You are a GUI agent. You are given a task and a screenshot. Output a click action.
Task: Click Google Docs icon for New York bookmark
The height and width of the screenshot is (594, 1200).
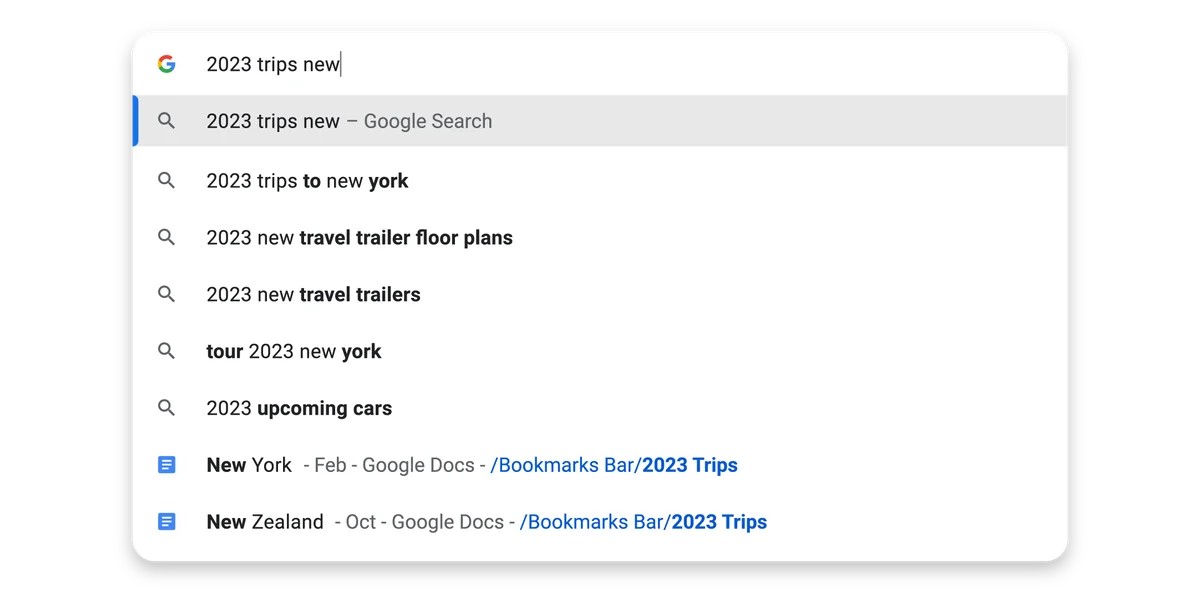pos(167,465)
